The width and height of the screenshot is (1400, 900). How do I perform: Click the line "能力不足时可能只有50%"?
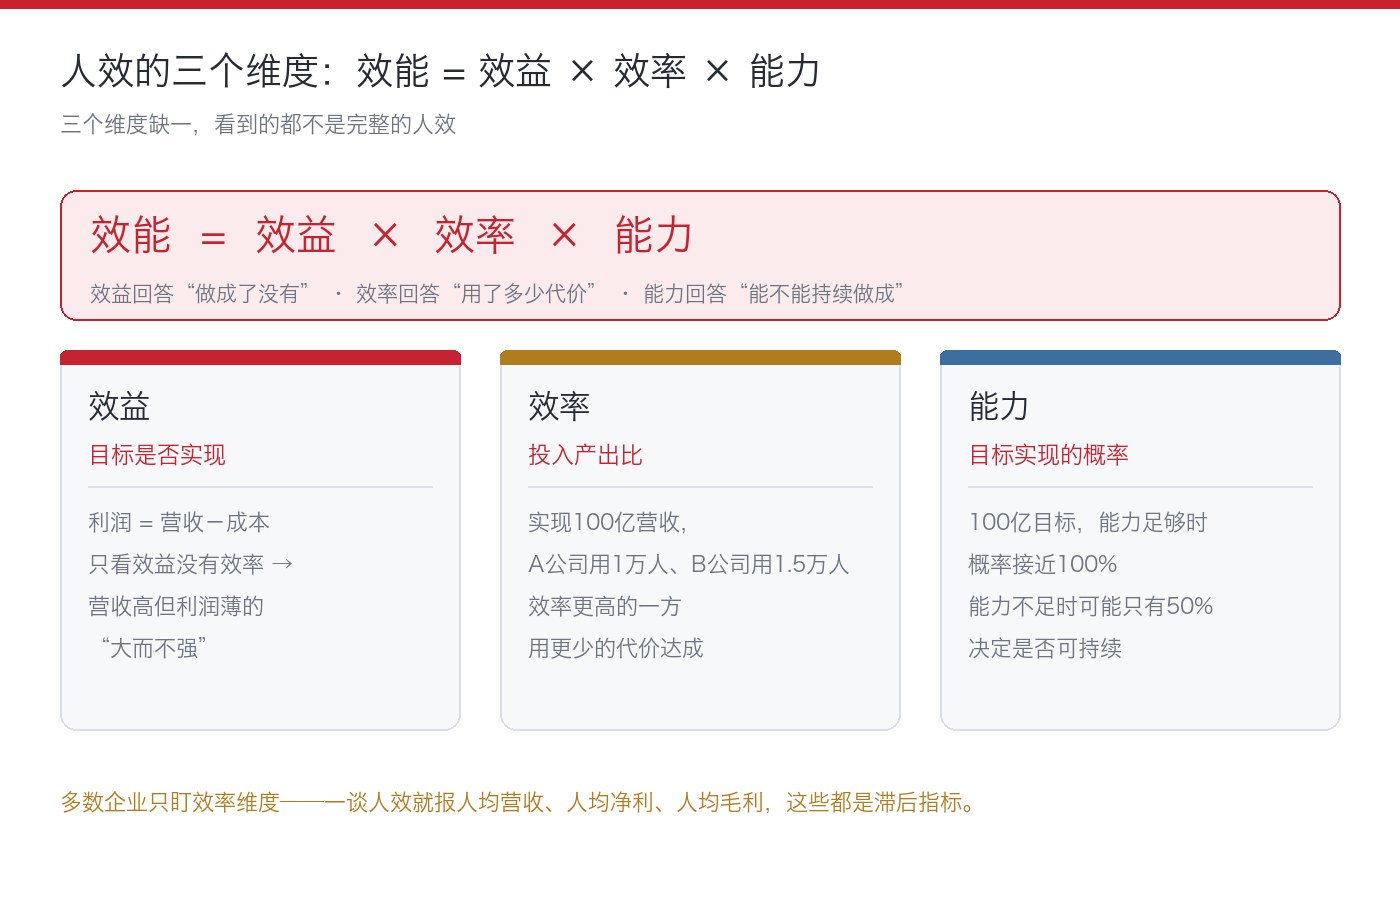[x=1091, y=606]
